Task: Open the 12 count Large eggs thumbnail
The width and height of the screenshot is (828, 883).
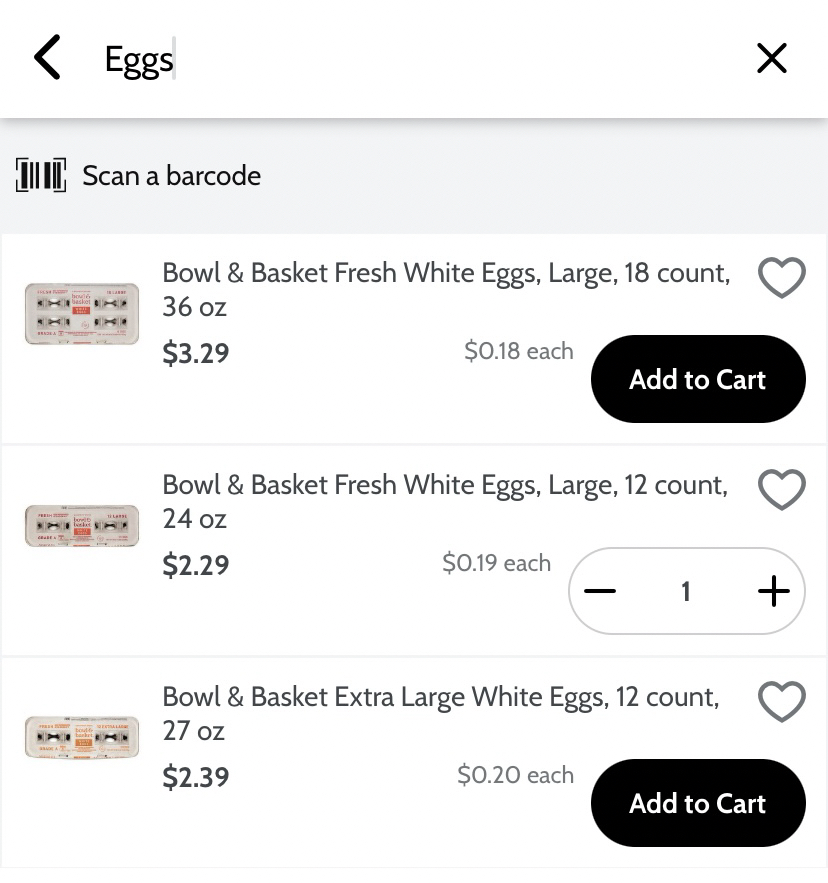Action: pyautogui.click(x=82, y=525)
